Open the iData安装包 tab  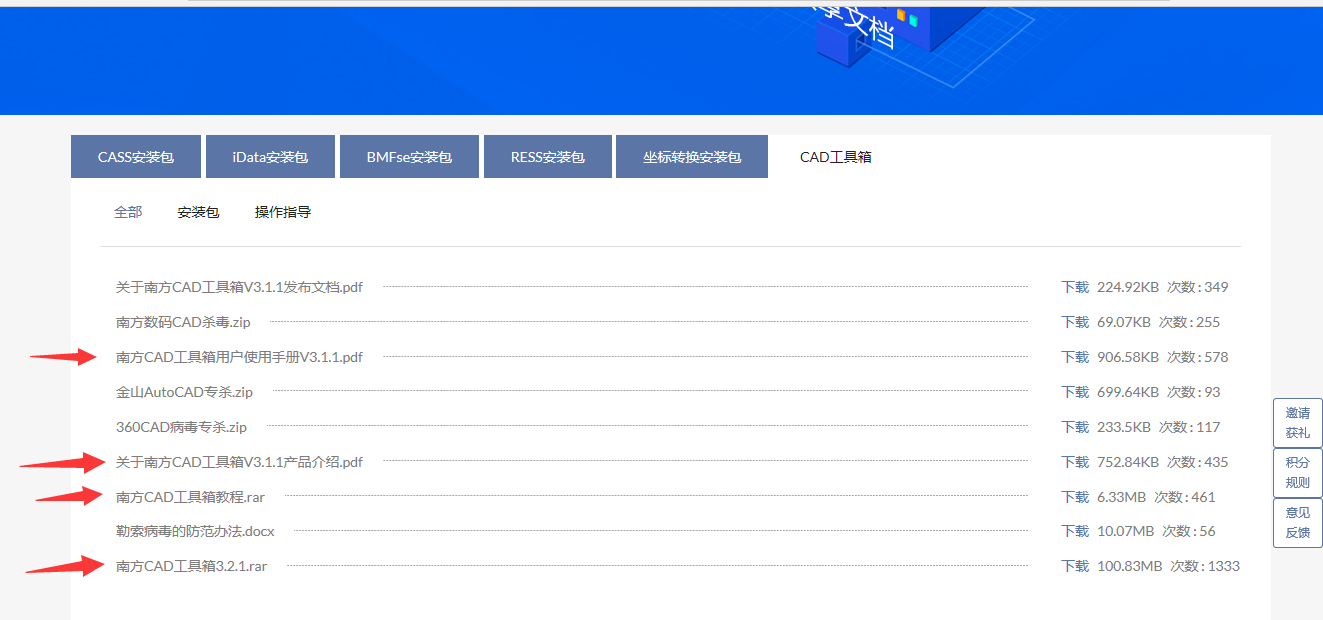tap(270, 157)
